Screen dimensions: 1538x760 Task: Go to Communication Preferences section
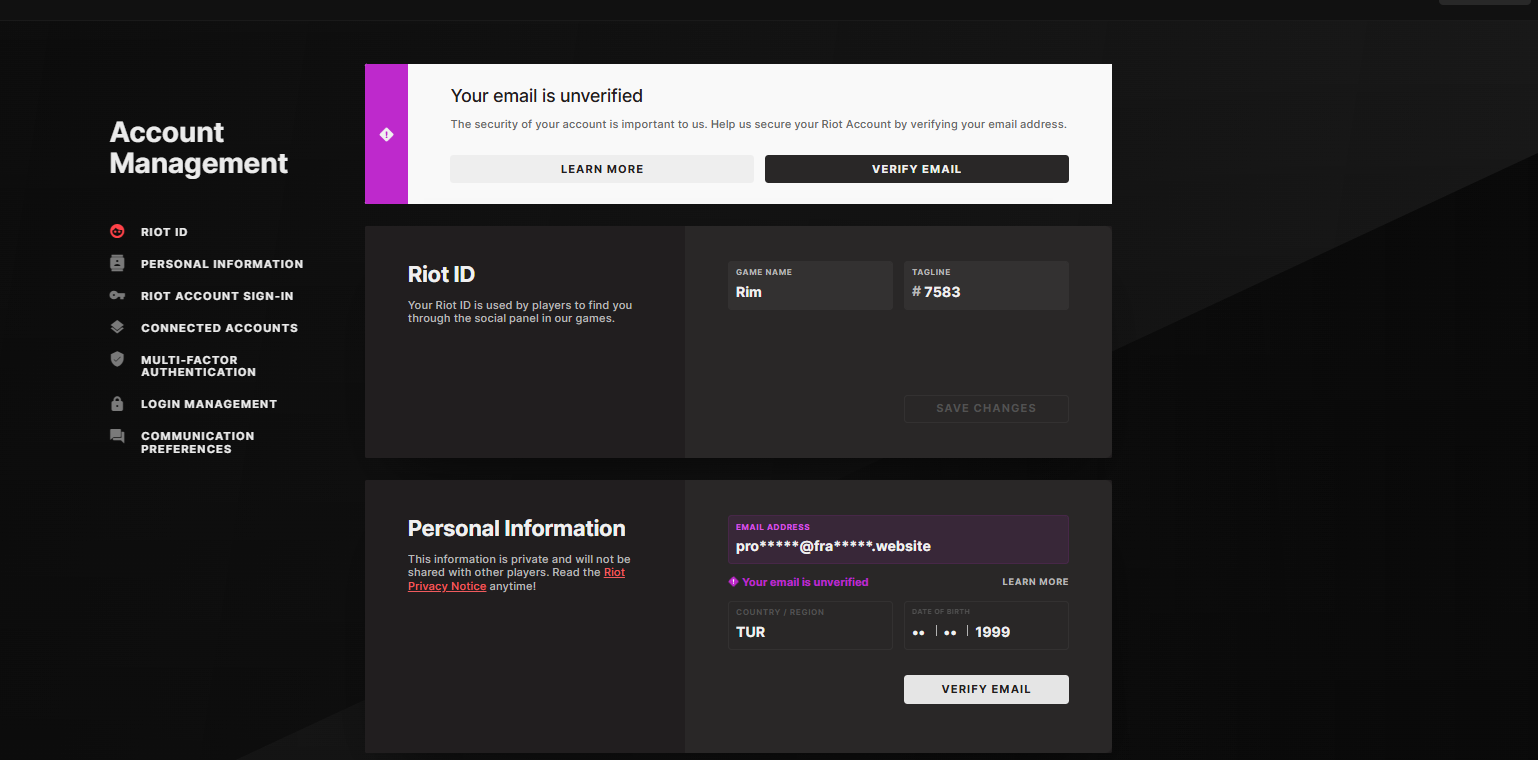pos(197,442)
